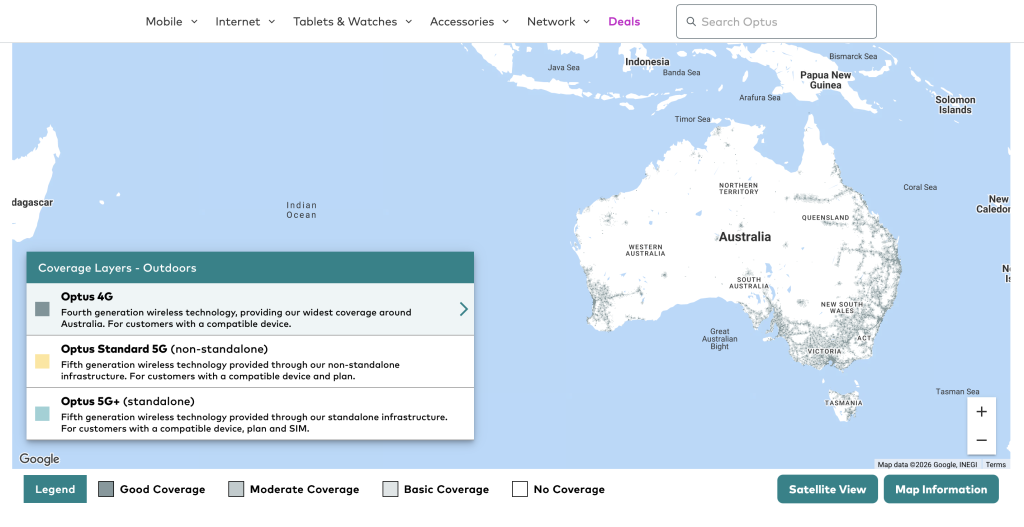Zoom out the map with minus button

(x=982, y=440)
